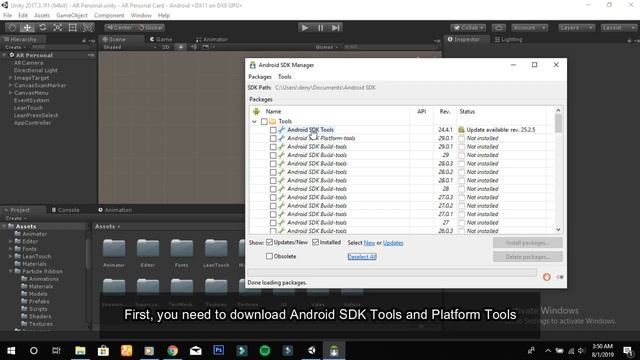The image size is (640, 360).
Task: Toggle scene lighting button in Scene view
Action: click(181, 47)
